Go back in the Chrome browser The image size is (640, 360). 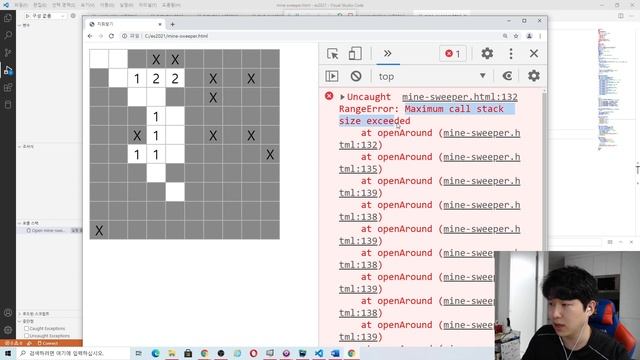(x=90, y=36)
